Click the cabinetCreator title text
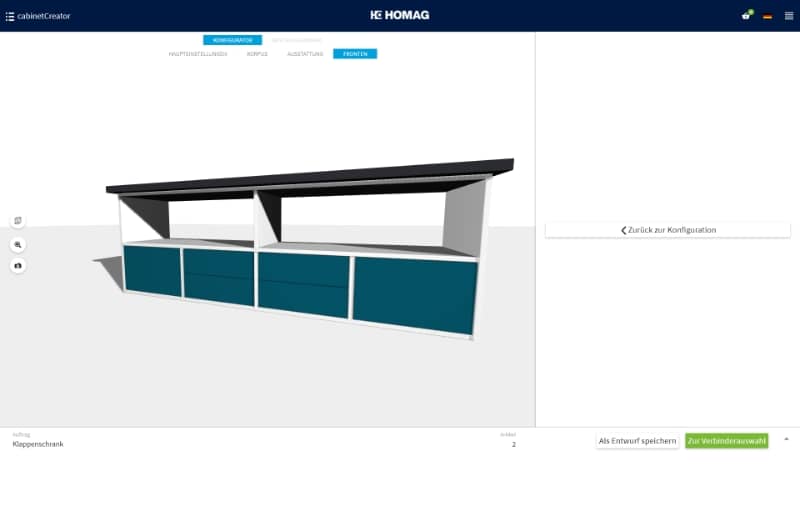Image resolution: width=800 pixels, height=520 pixels. coord(44,16)
